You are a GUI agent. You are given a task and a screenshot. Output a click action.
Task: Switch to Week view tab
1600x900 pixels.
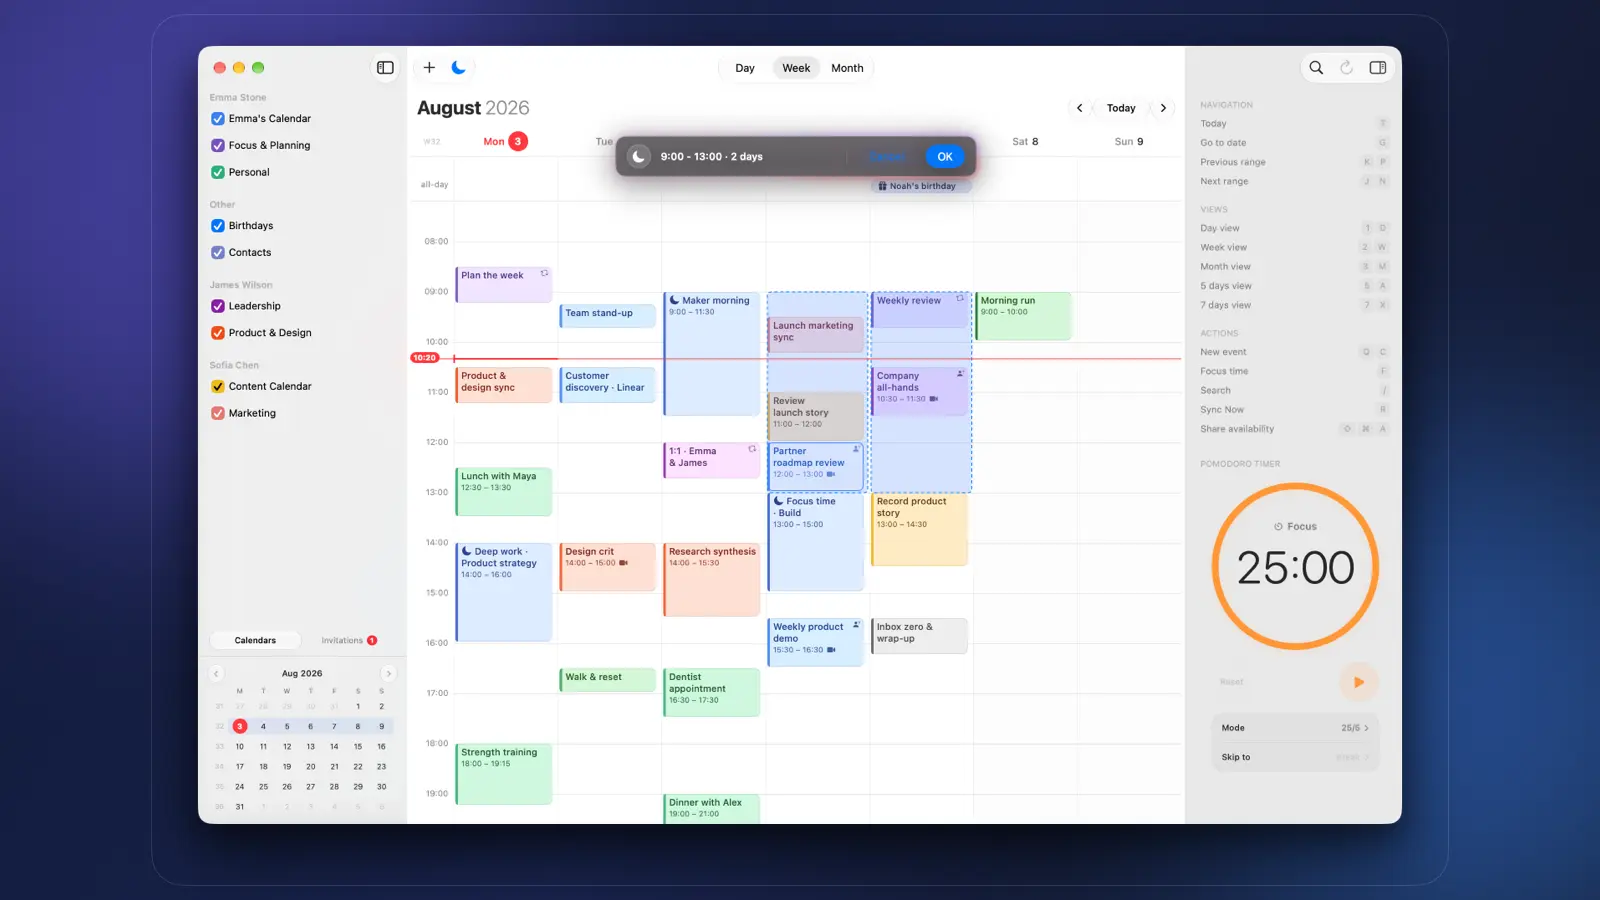[x=796, y=68]
